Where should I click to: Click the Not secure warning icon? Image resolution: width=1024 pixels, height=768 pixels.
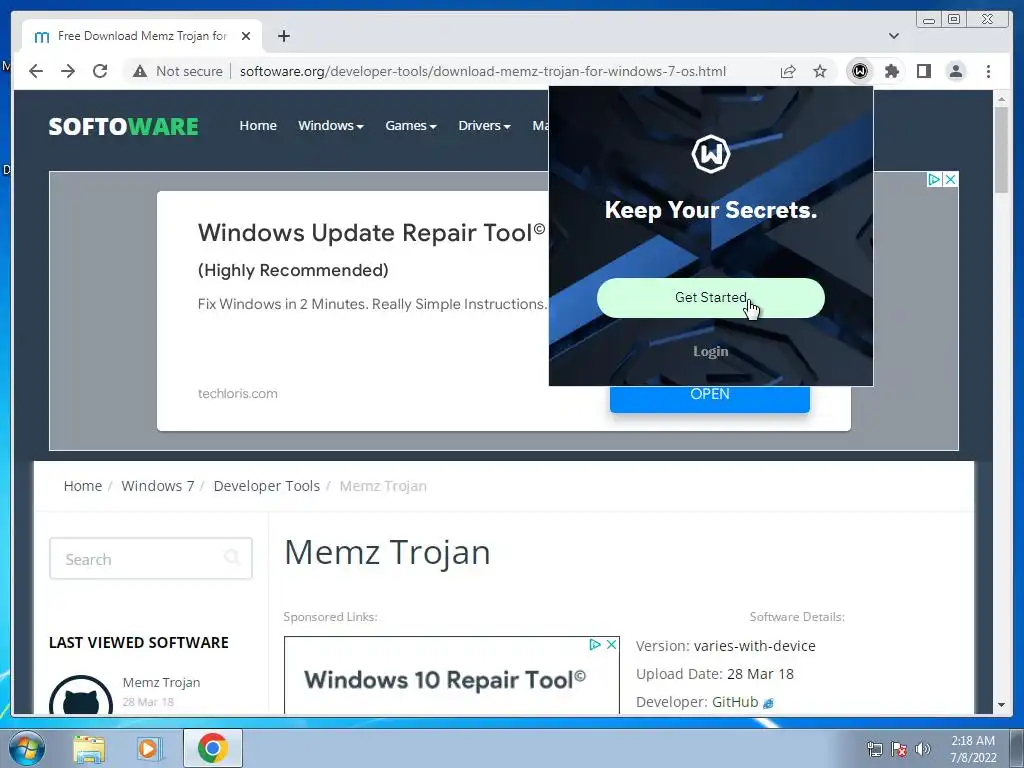pos(140,71)
